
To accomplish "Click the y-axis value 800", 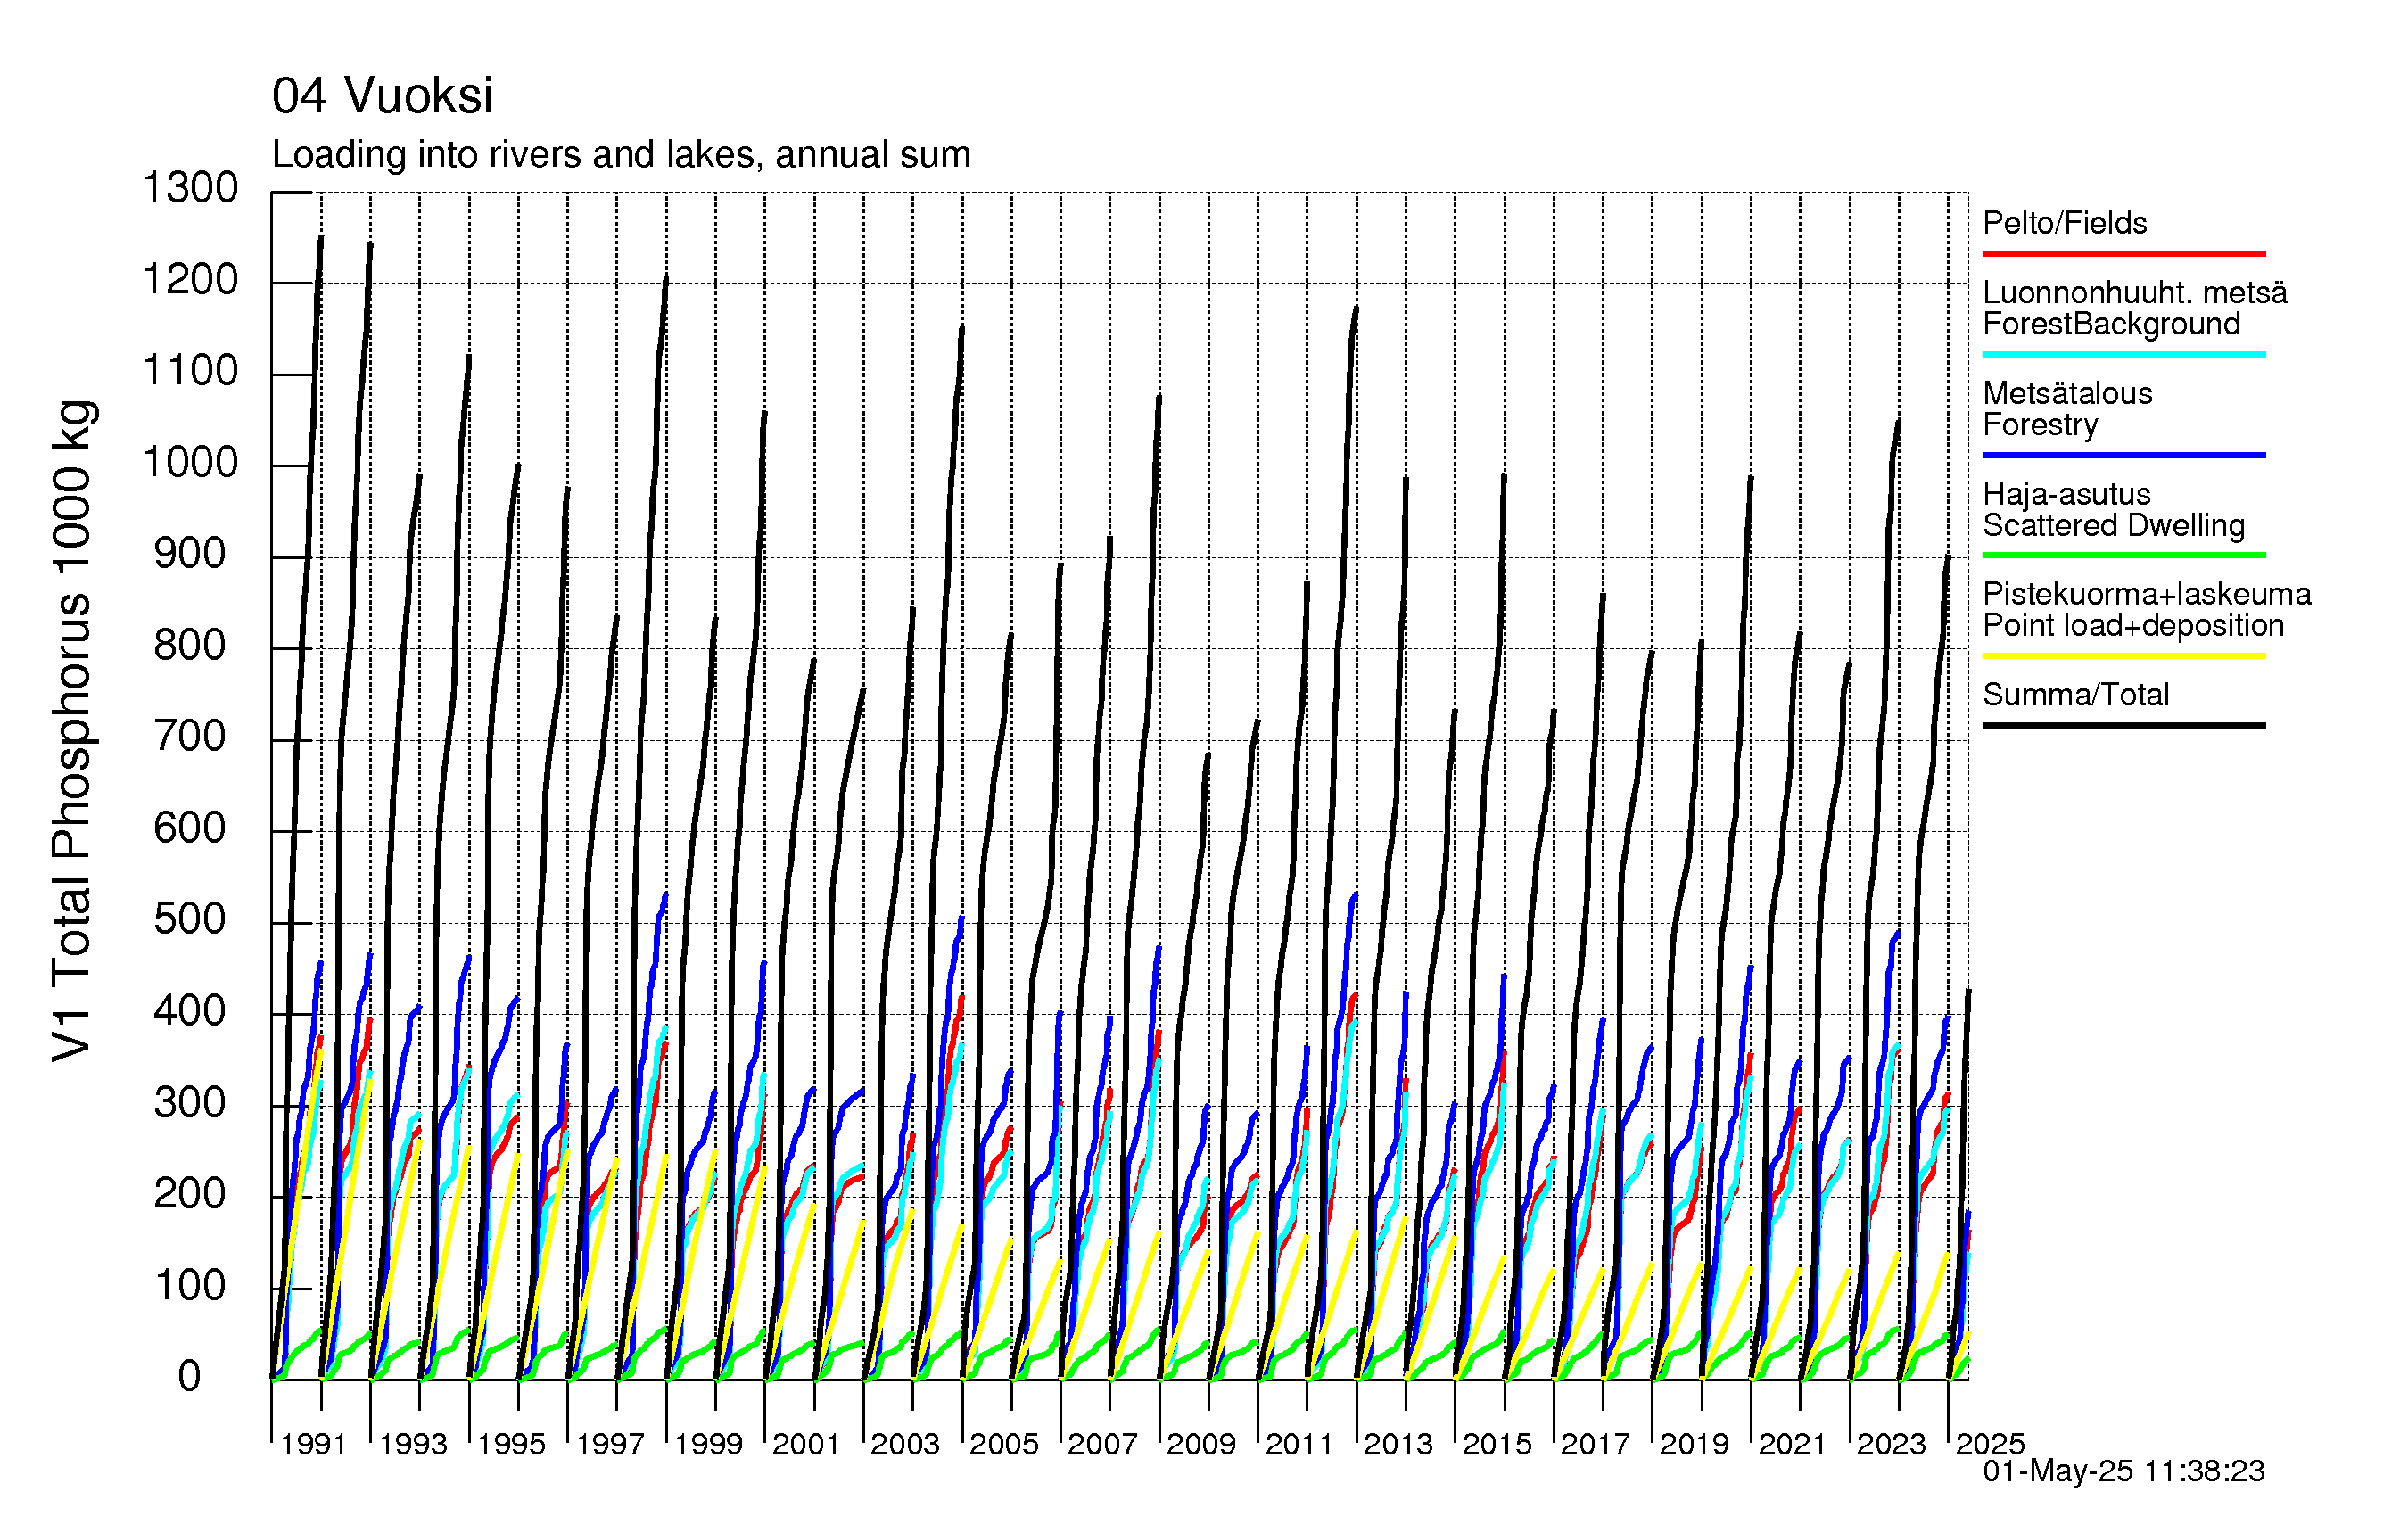I will [x=190, y=646].
